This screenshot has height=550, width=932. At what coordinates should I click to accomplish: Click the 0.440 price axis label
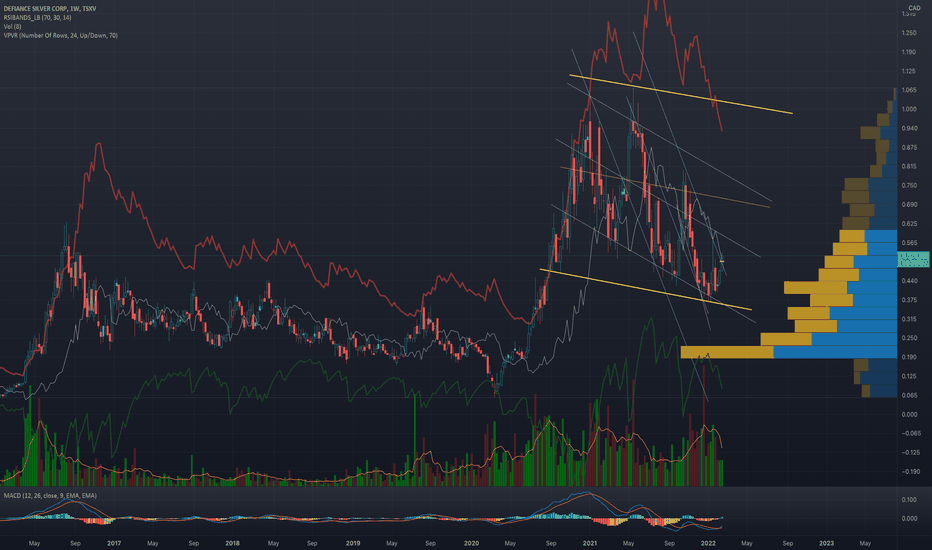pyautogui.click(x=909, y=281)
